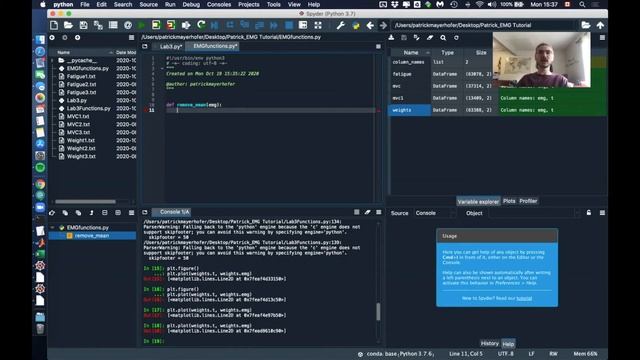Open a file with the folder icon
Screen dimensions: 640x360
tap(68, 25)
